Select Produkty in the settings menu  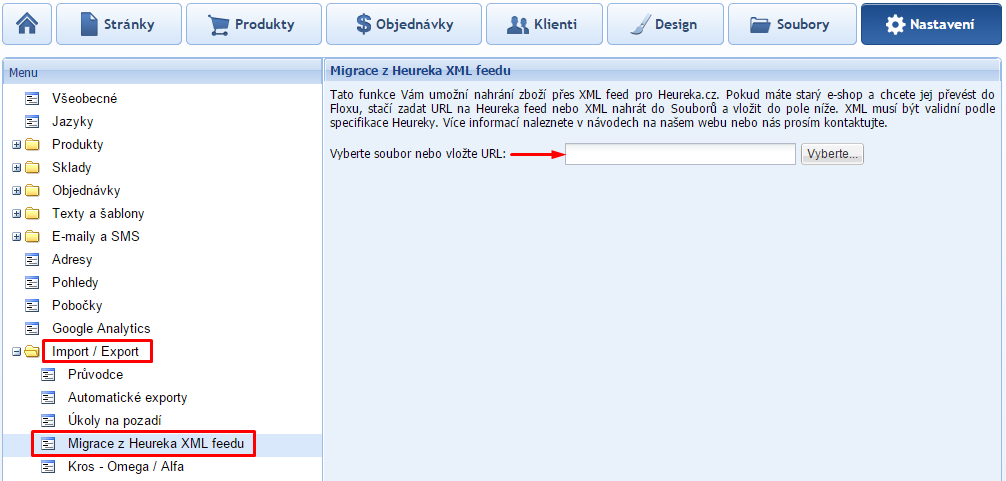pos(78,145)
